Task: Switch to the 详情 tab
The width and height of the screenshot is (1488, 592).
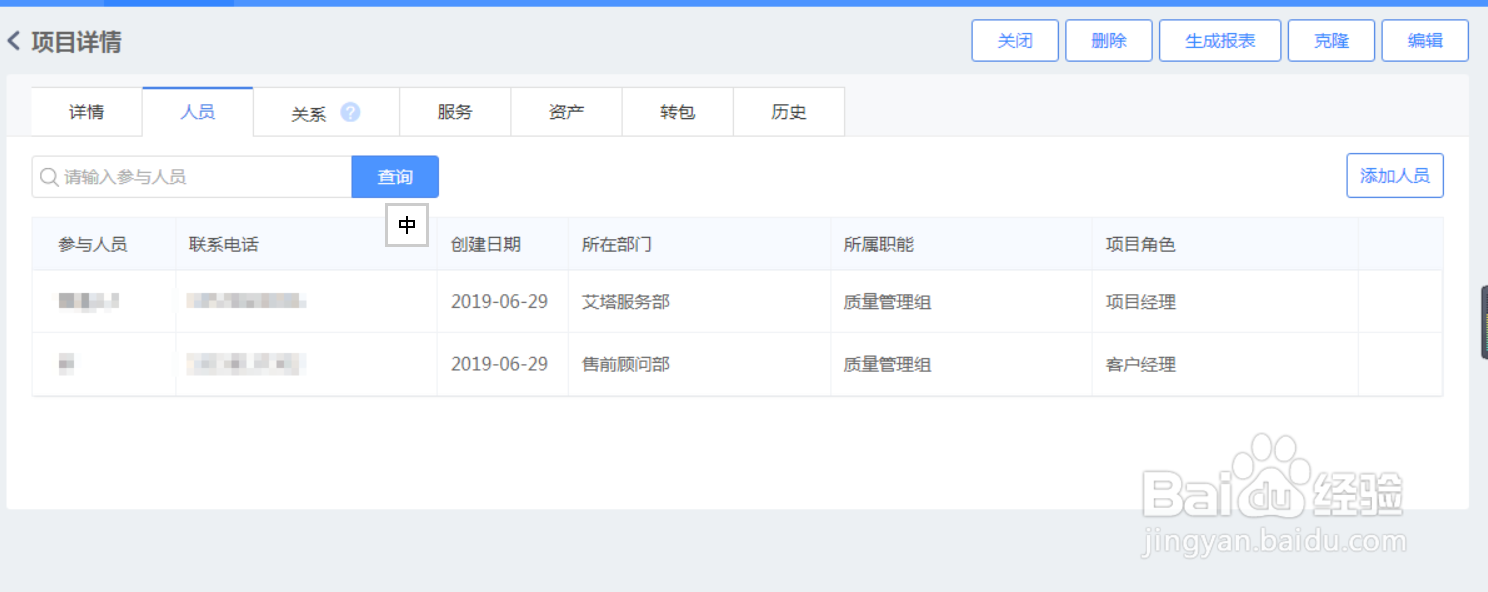Action: pyautogui.click(x=86, y=113)
